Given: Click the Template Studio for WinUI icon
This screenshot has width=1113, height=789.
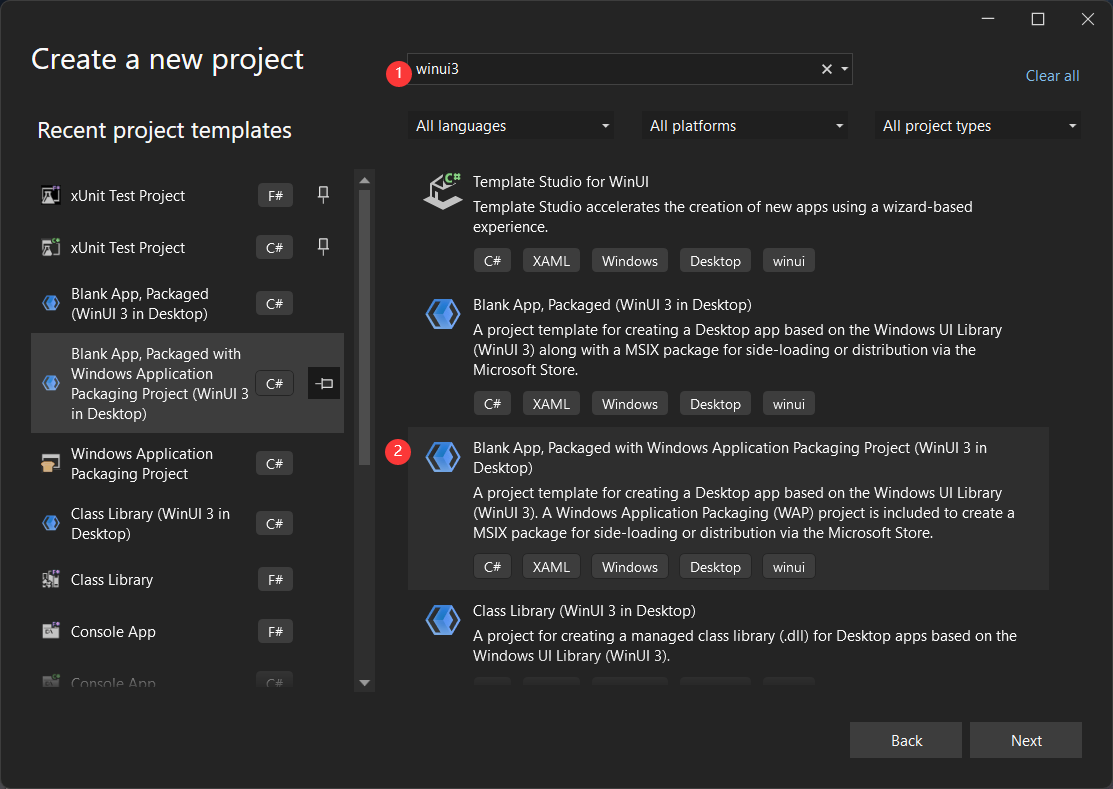Looking at the screenshot, I should pyautogui.click(x=443, y=190).
